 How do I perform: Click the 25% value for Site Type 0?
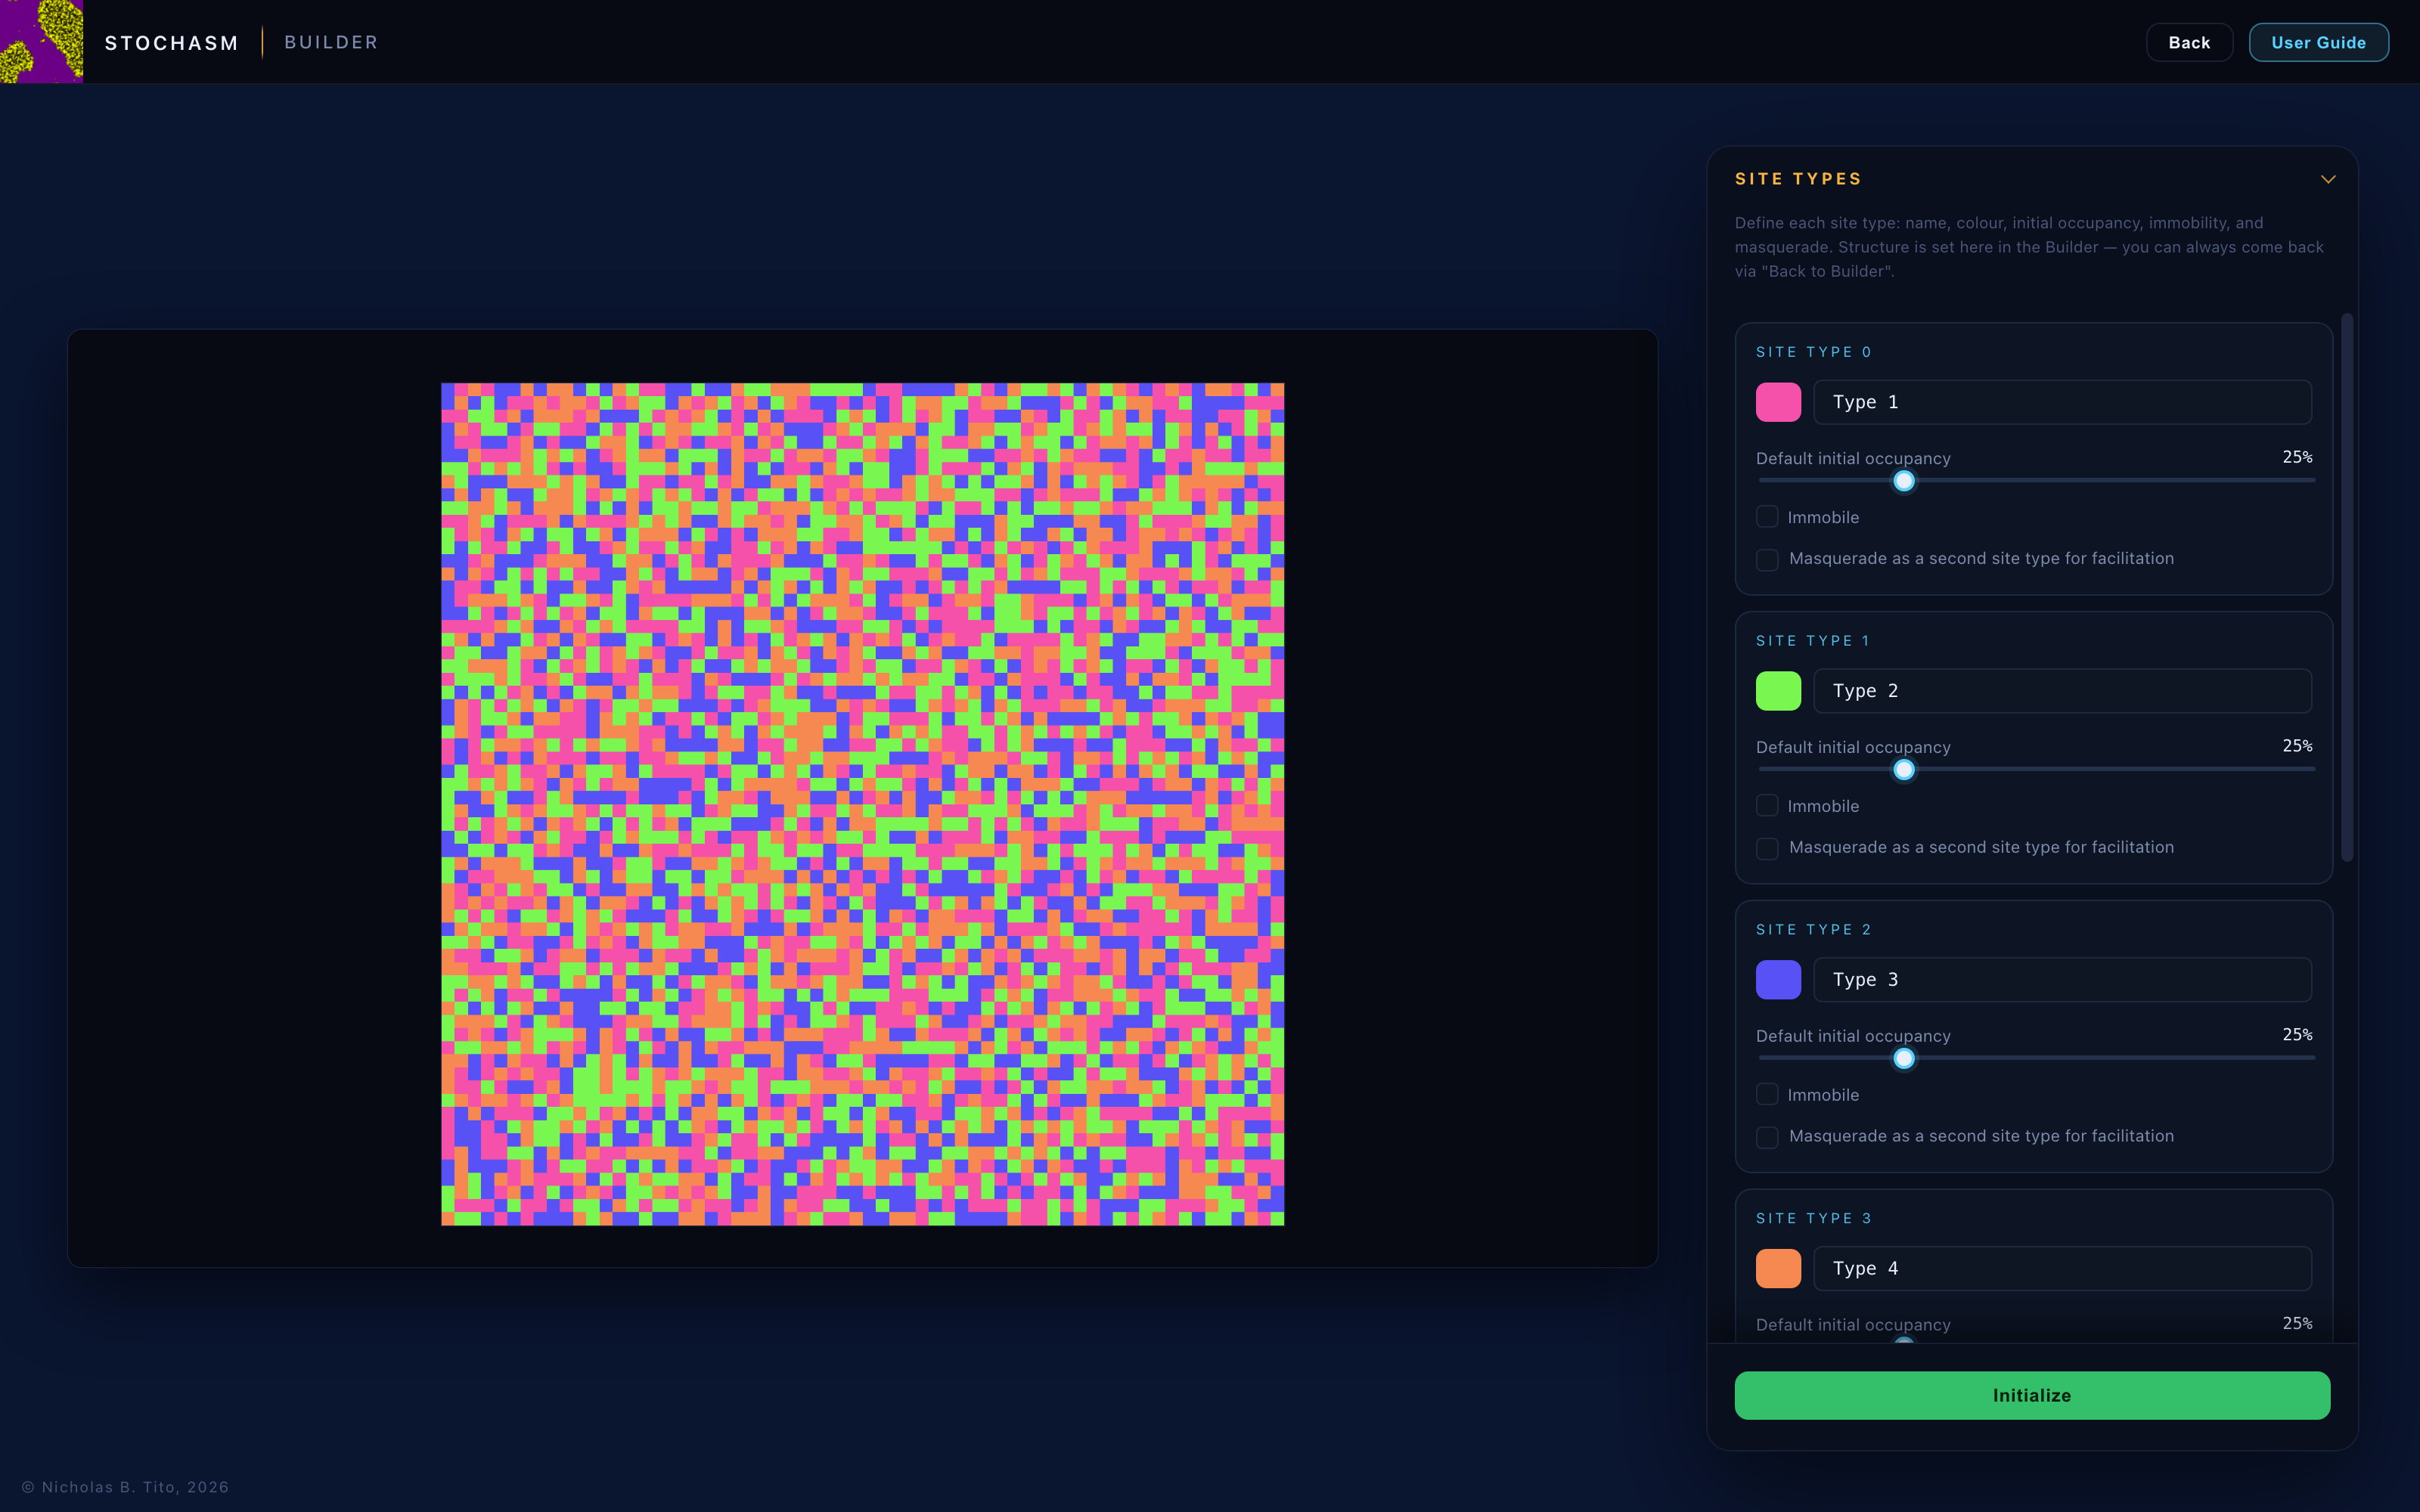tap(2297, 457)
